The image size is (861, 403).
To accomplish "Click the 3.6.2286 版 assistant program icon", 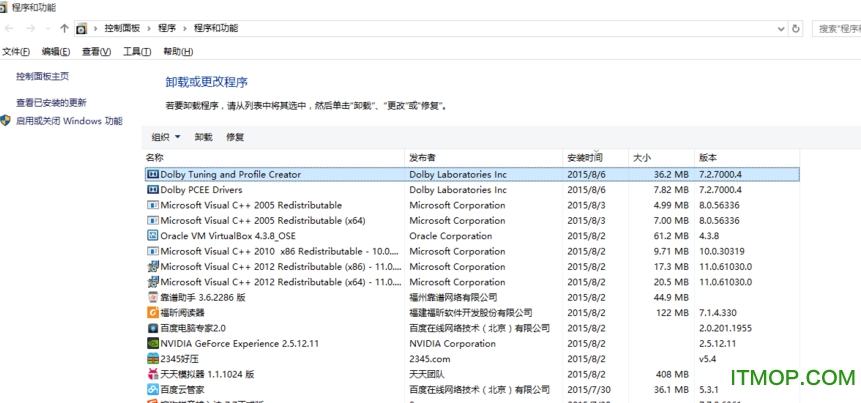I will point(153,298).
